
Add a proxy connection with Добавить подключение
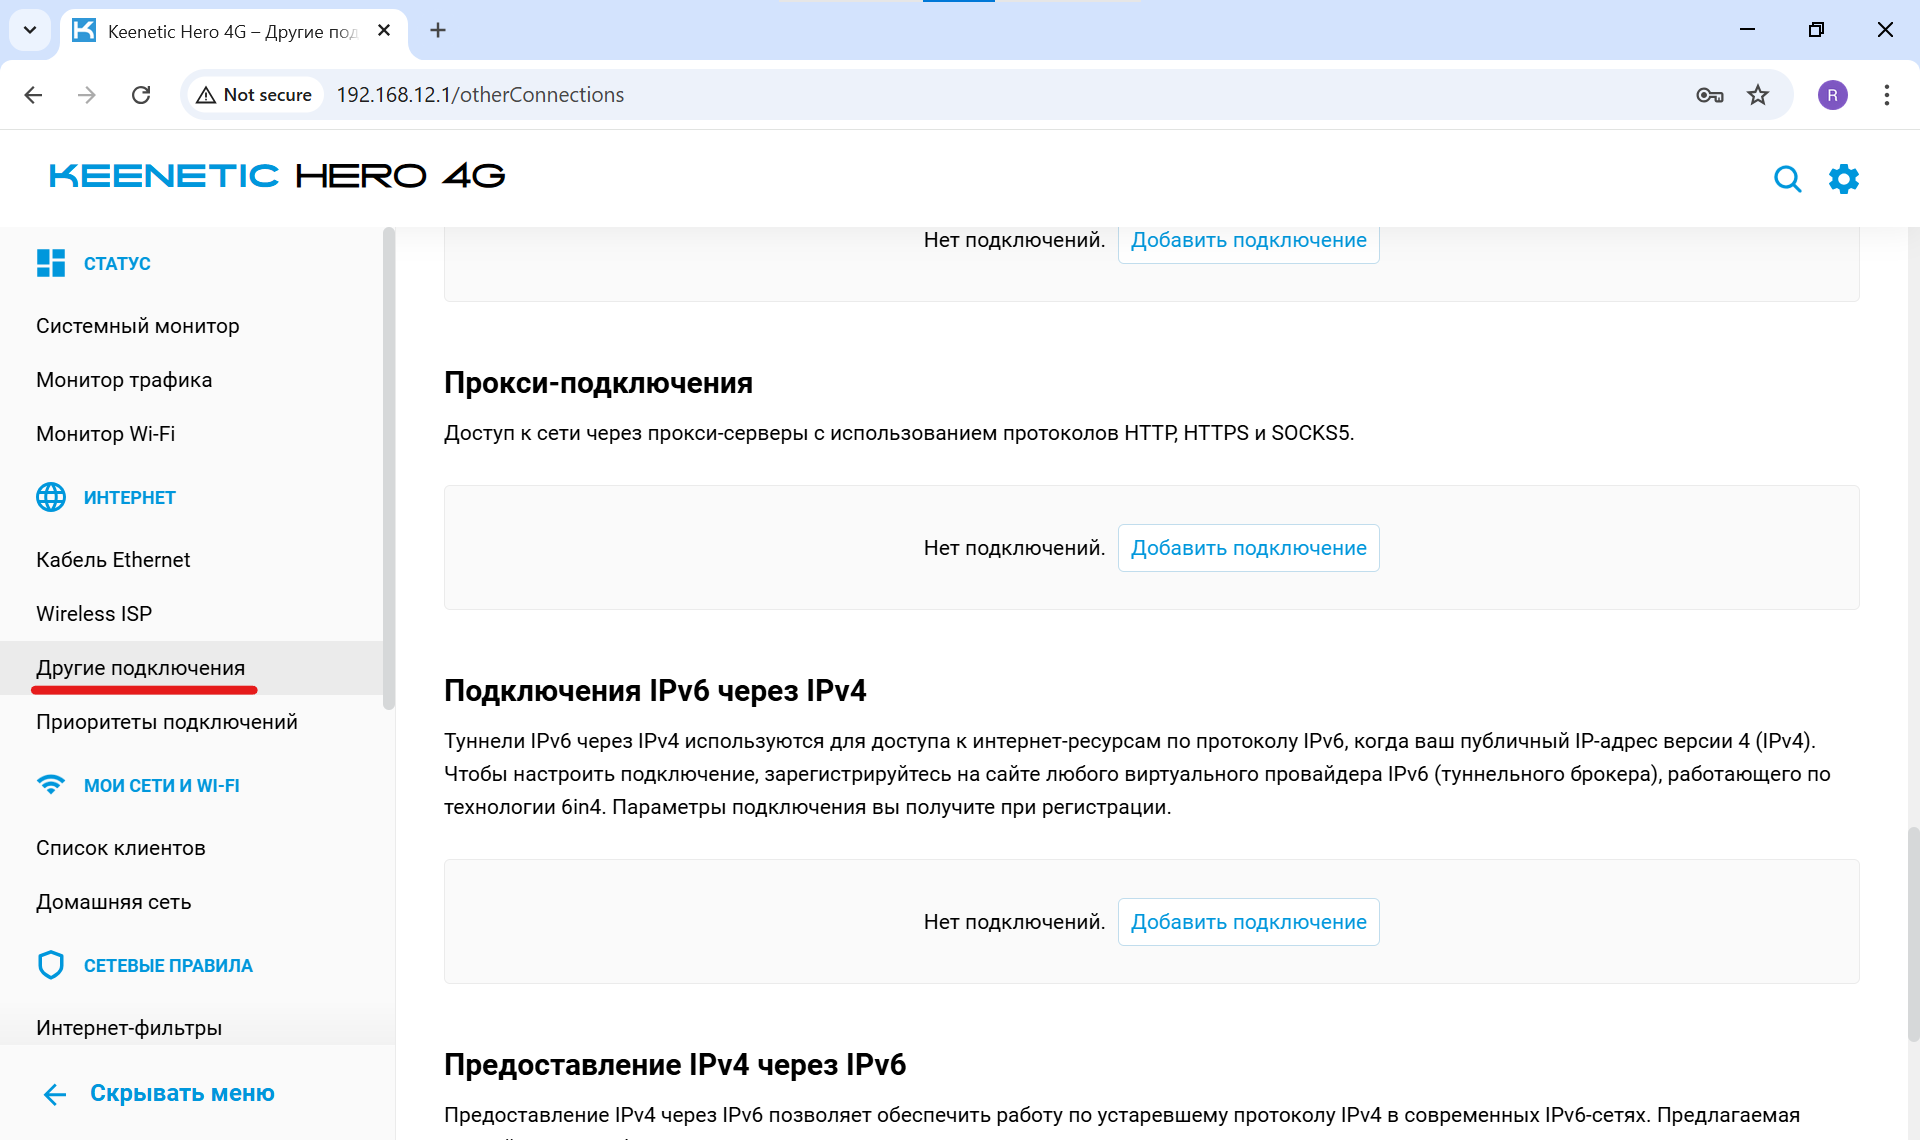[1248, 547]
